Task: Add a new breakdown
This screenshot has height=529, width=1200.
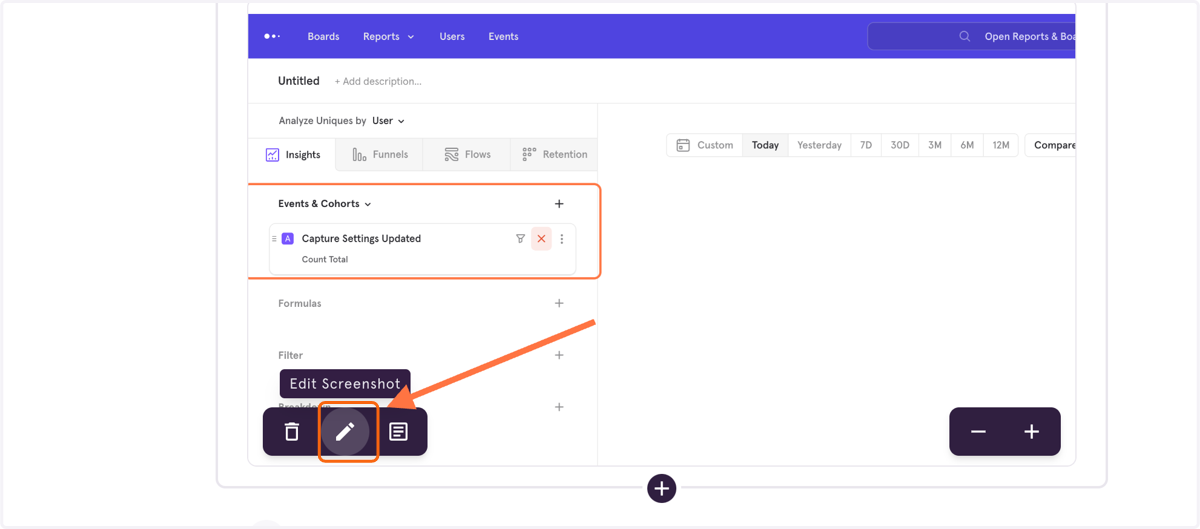Action: (559, 407)
